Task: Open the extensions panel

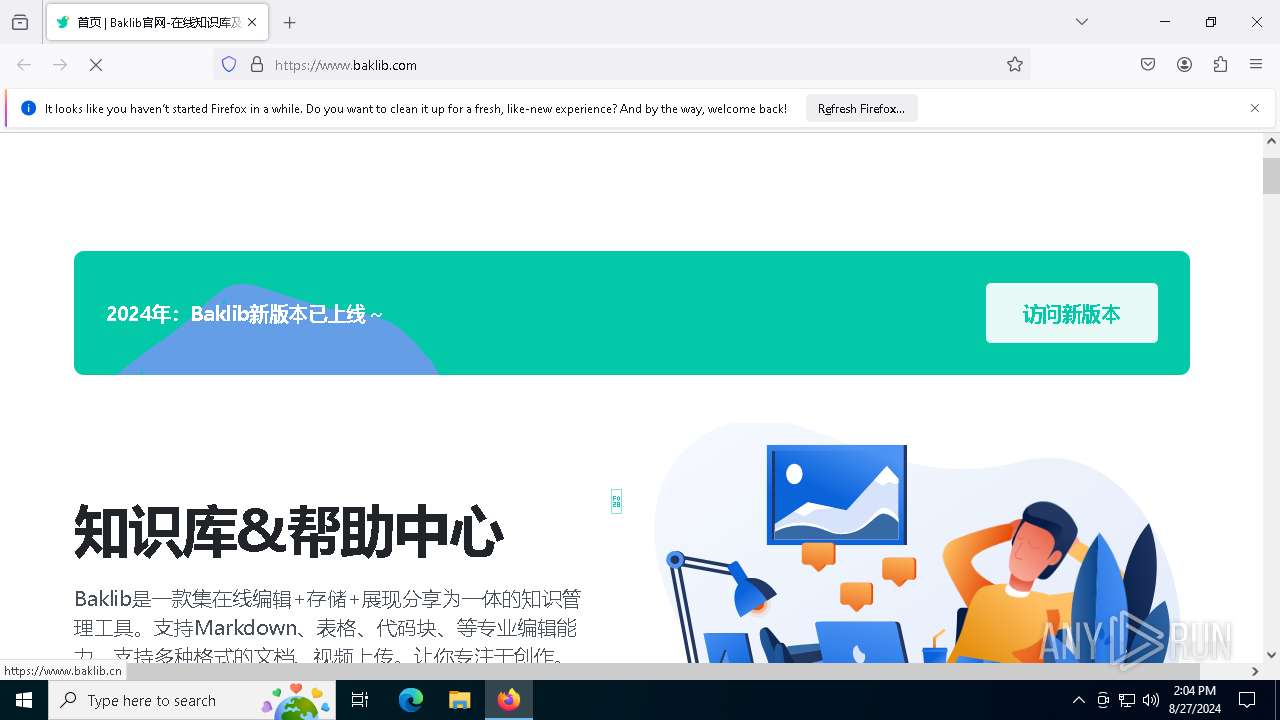Action: 1220,65
